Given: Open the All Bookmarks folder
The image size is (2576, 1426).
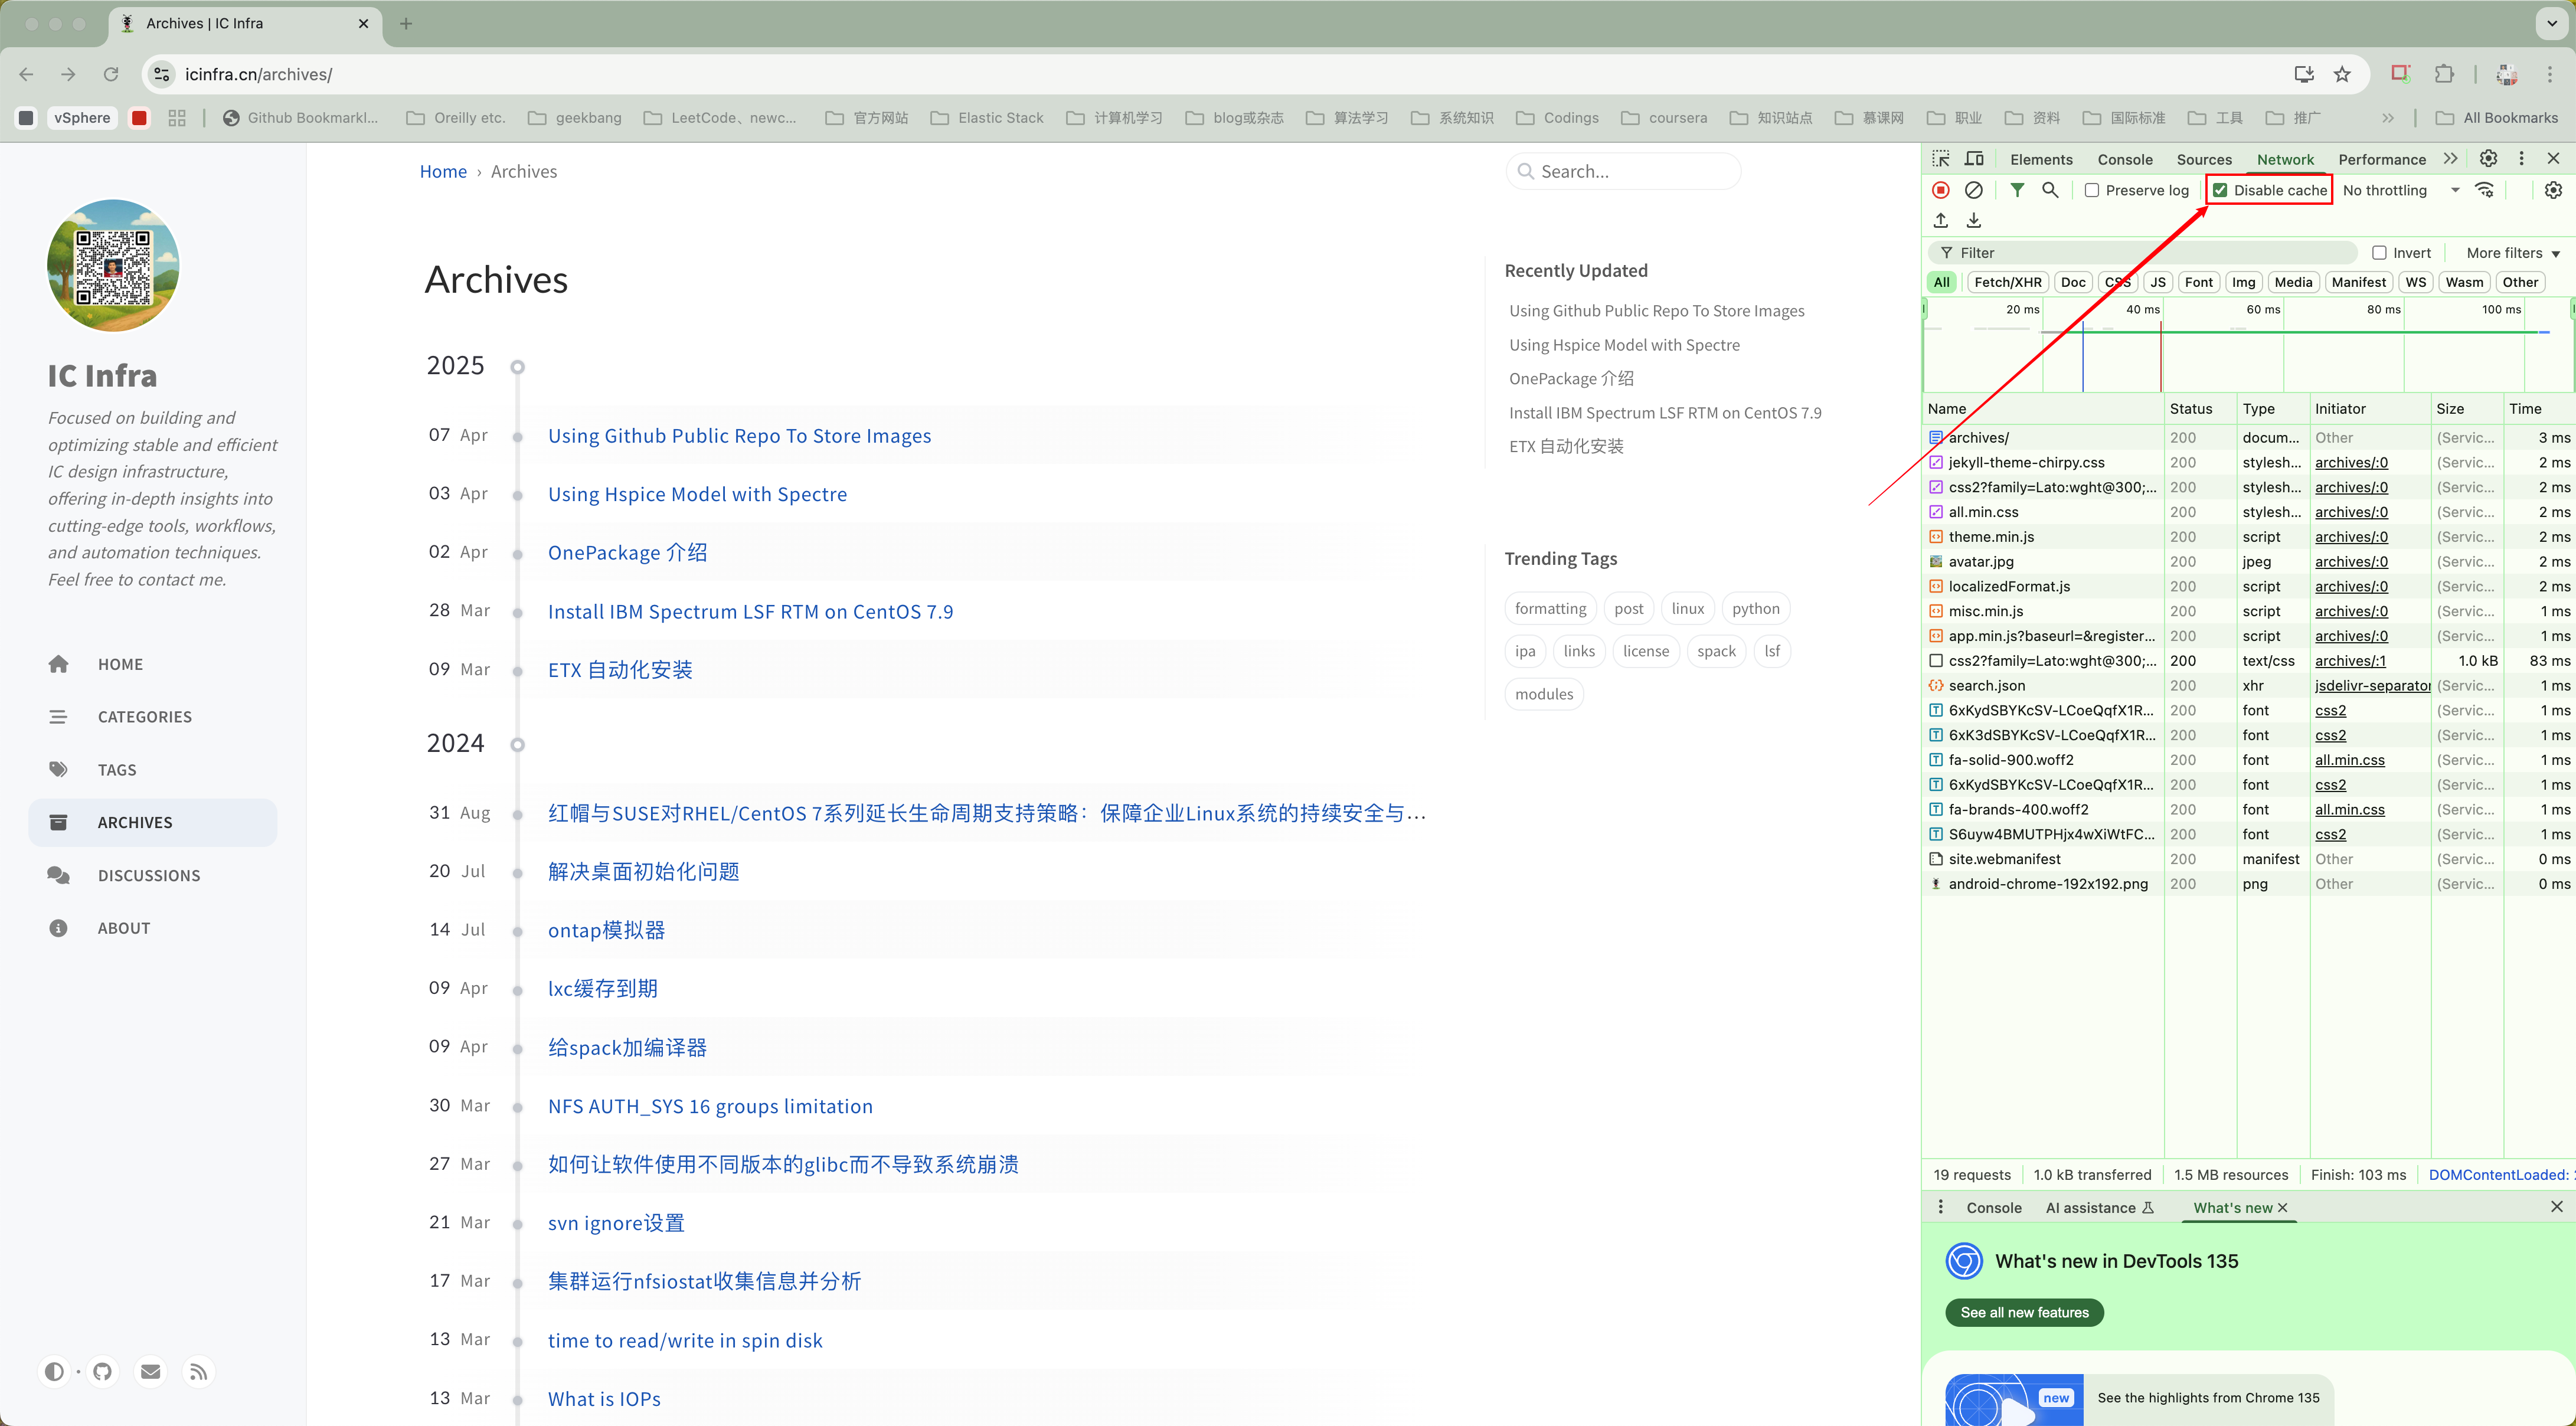Looking at the screenshot, I should (2497, 118).
